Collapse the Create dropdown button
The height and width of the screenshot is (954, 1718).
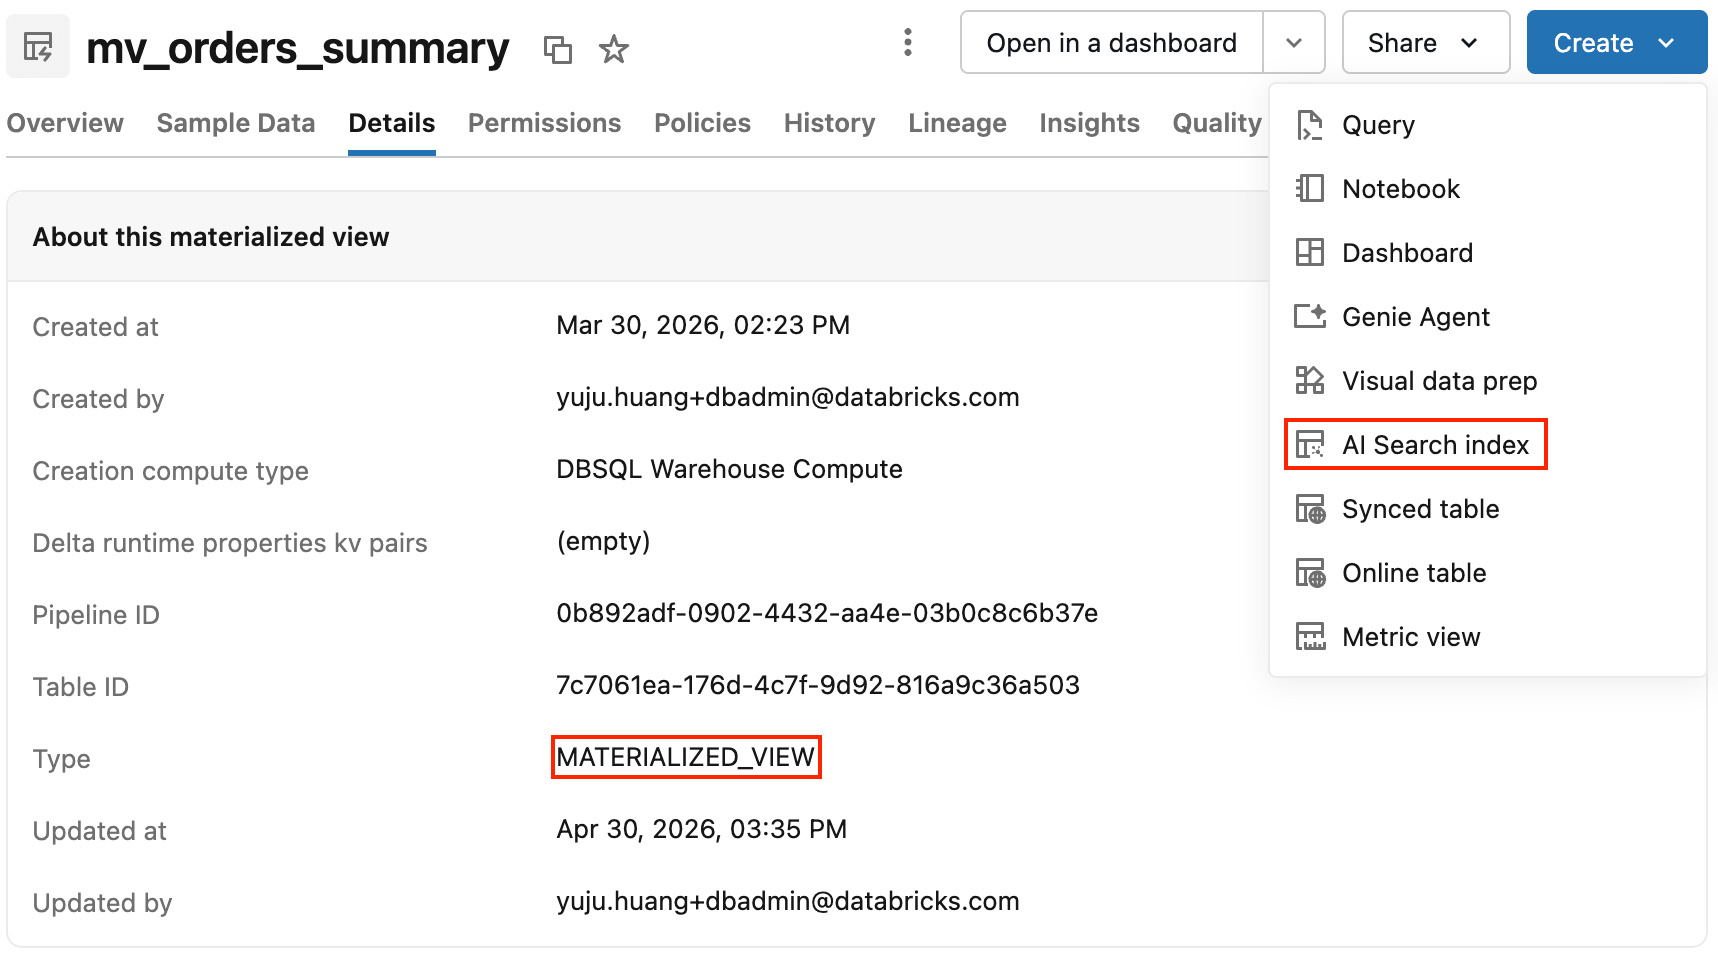click(x=1617, y=43)
